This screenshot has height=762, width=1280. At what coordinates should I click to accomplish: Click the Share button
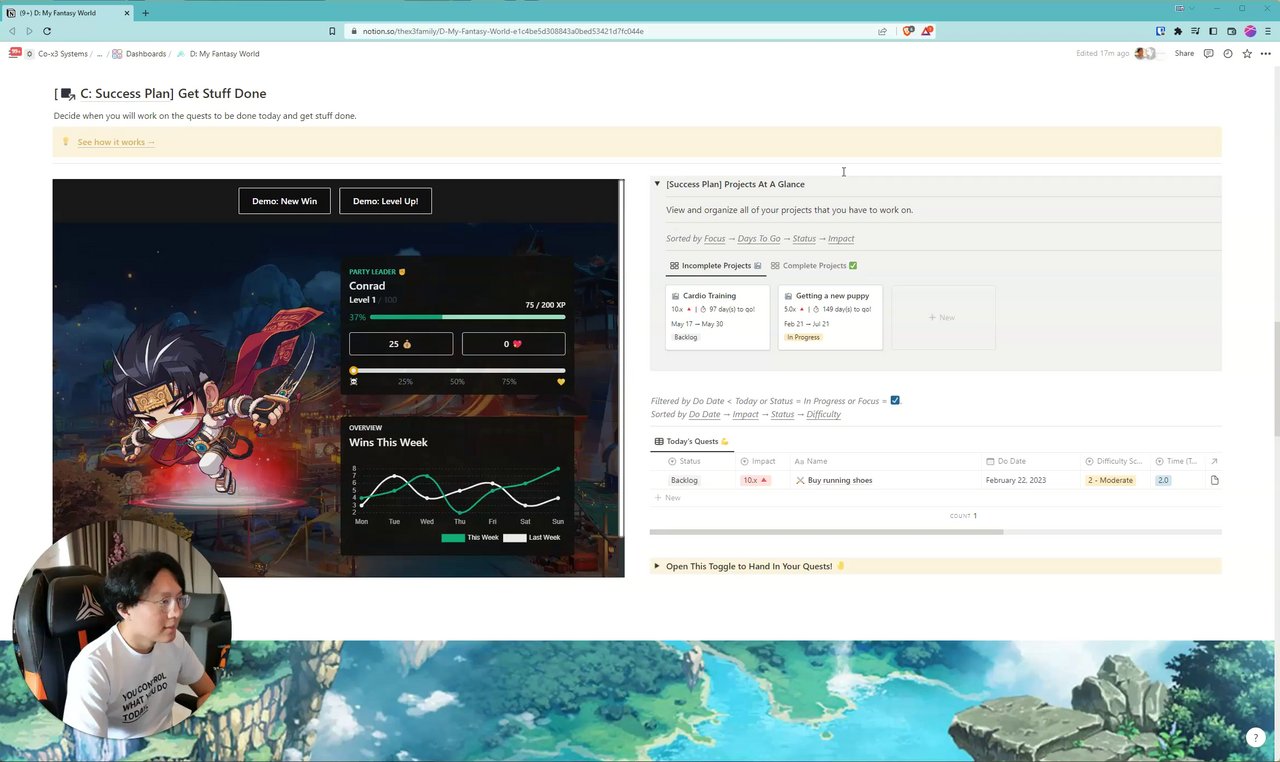1184,53
